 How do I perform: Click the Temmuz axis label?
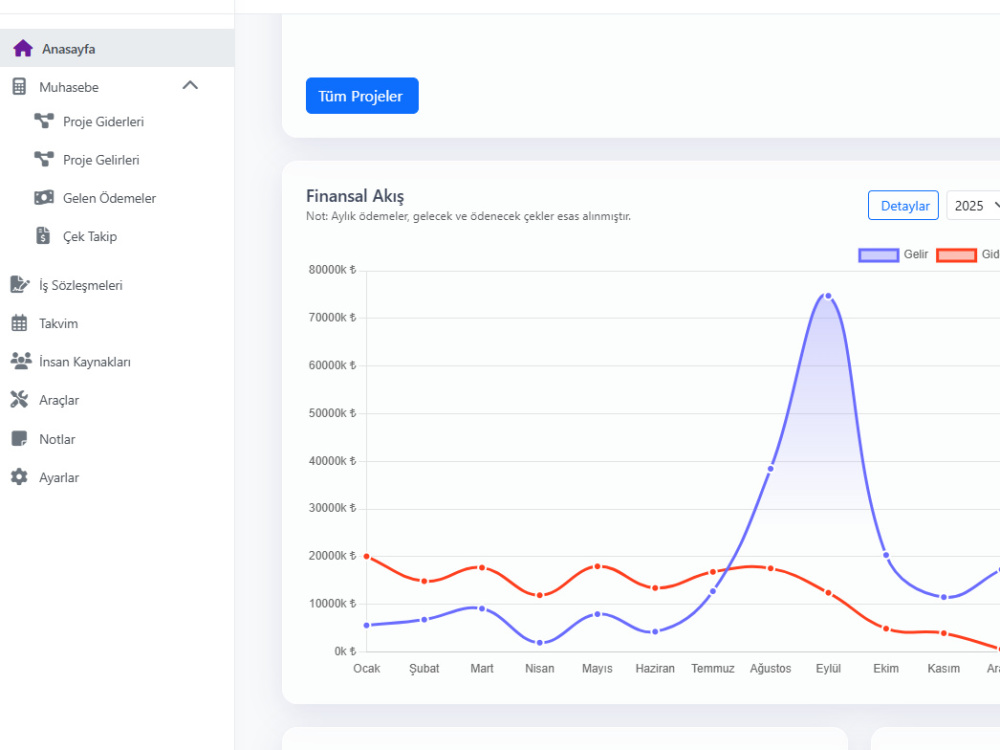(x=712, y=668)
